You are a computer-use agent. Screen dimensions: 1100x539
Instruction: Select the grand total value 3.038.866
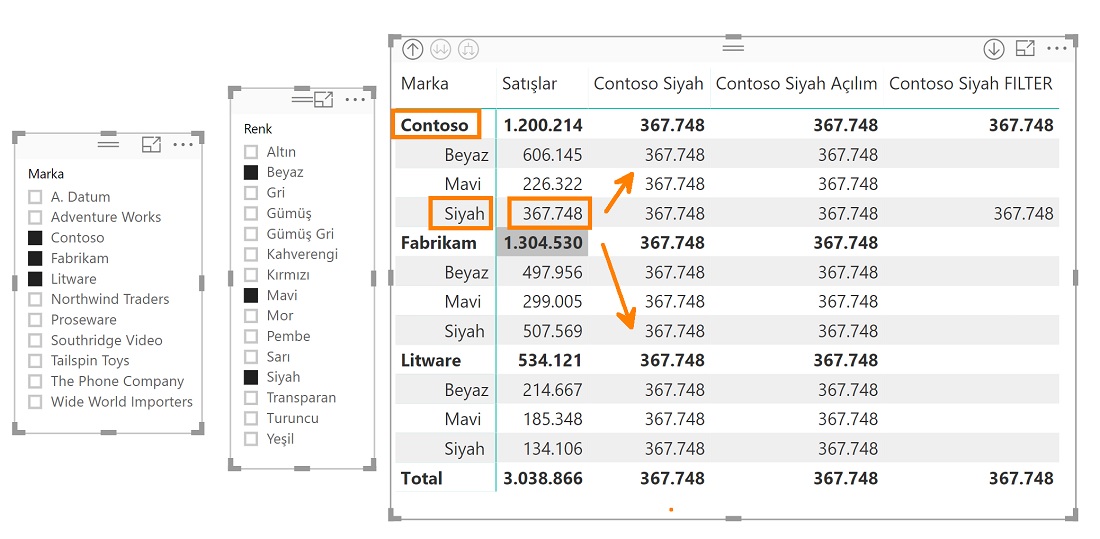(543, 479)
